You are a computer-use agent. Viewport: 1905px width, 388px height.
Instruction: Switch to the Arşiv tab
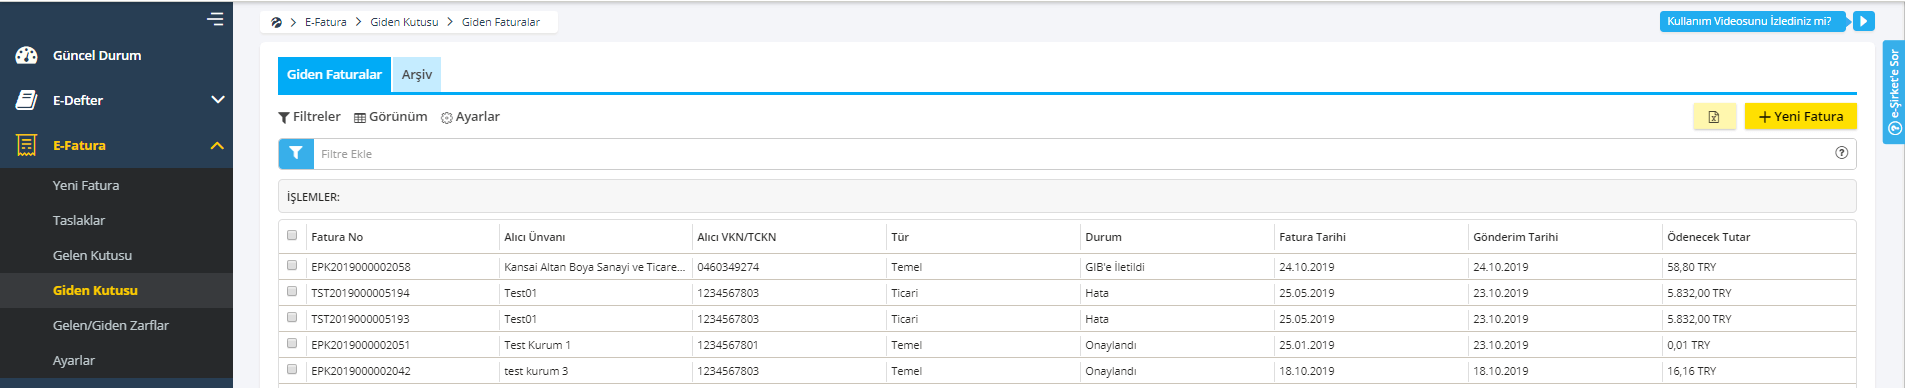[x=417, y=75]
